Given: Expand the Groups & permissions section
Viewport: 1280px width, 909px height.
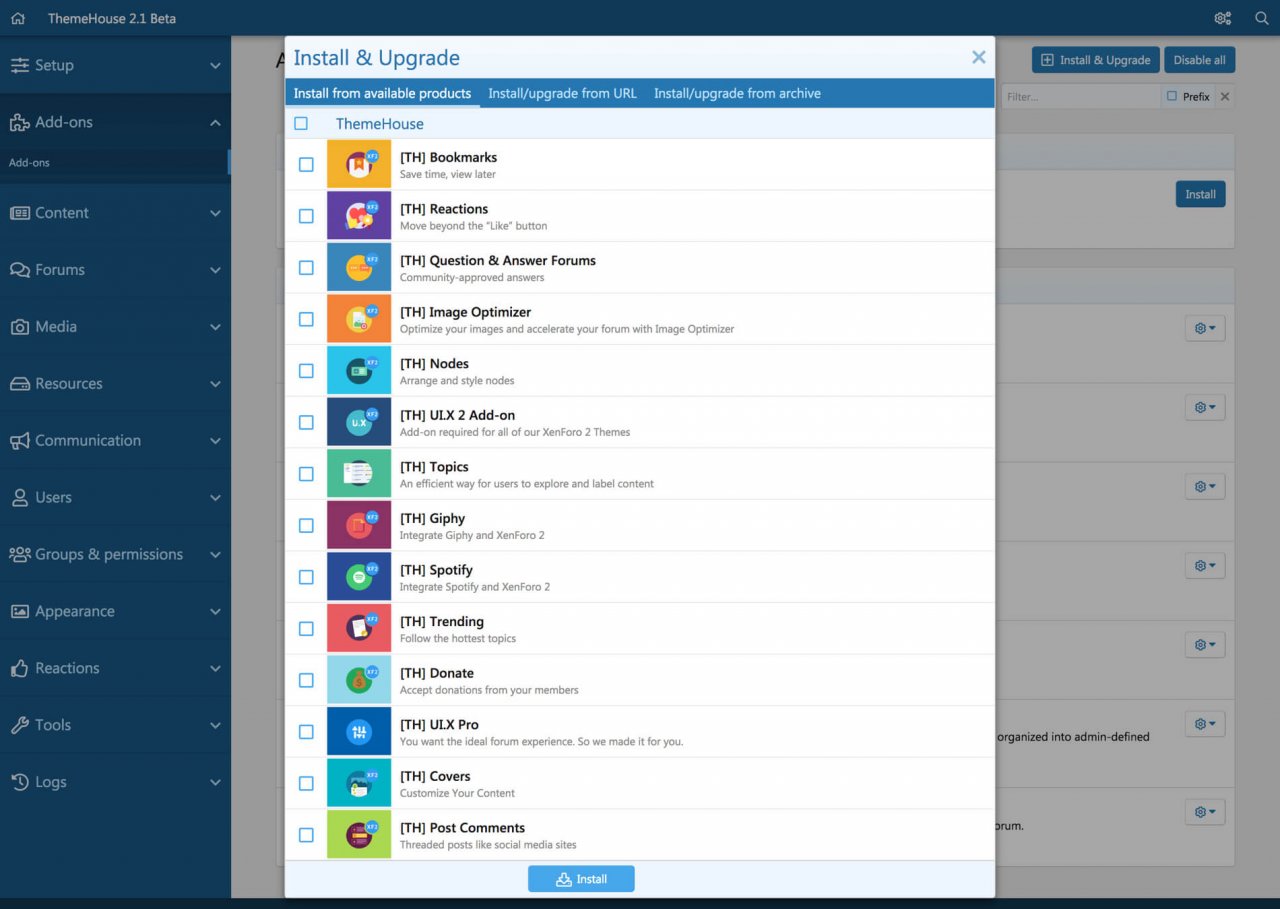Looking at the screenshot, I should (115, 554).
